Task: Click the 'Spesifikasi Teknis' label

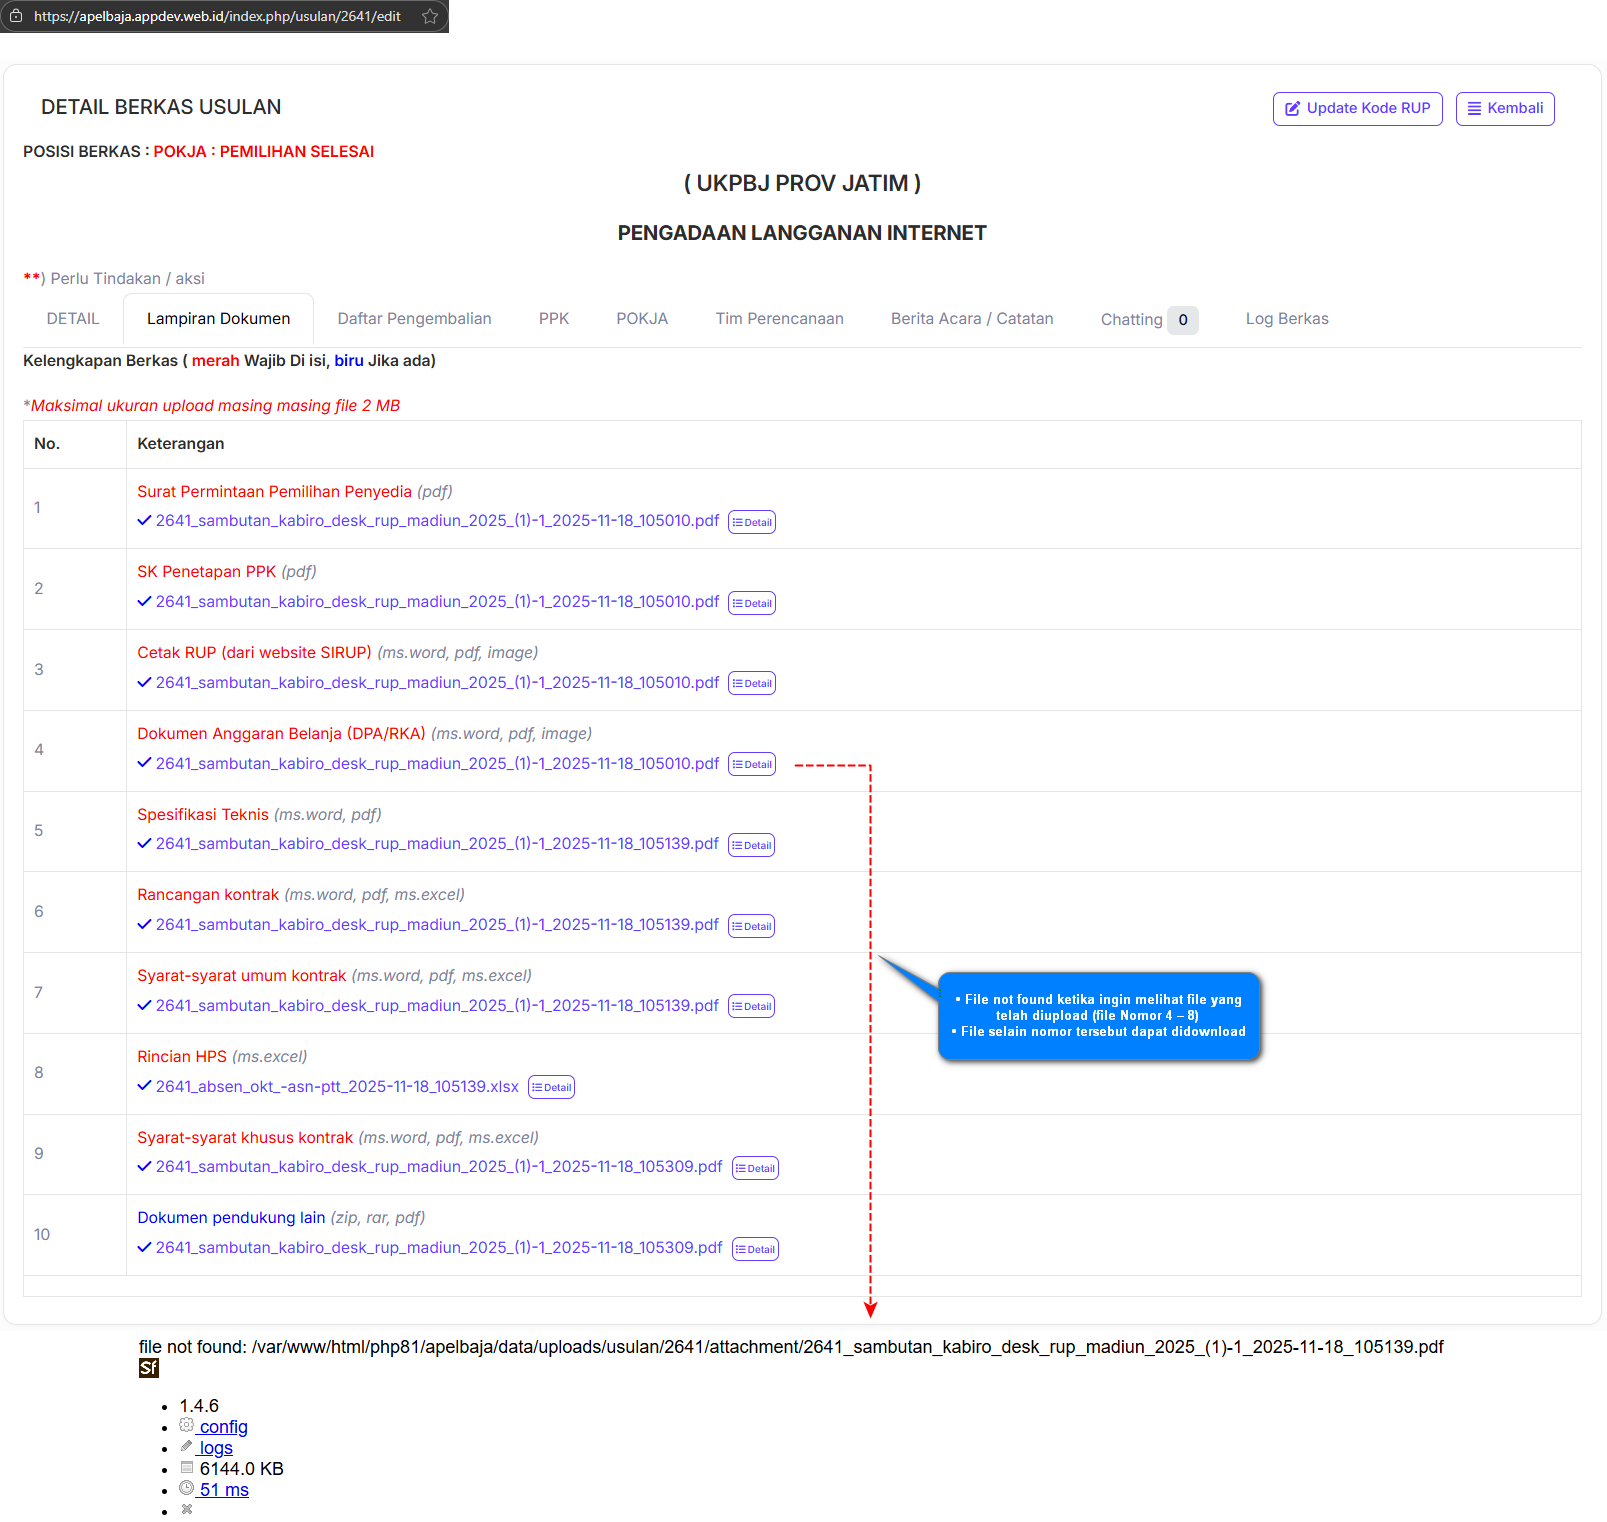Action: [203, 815]
